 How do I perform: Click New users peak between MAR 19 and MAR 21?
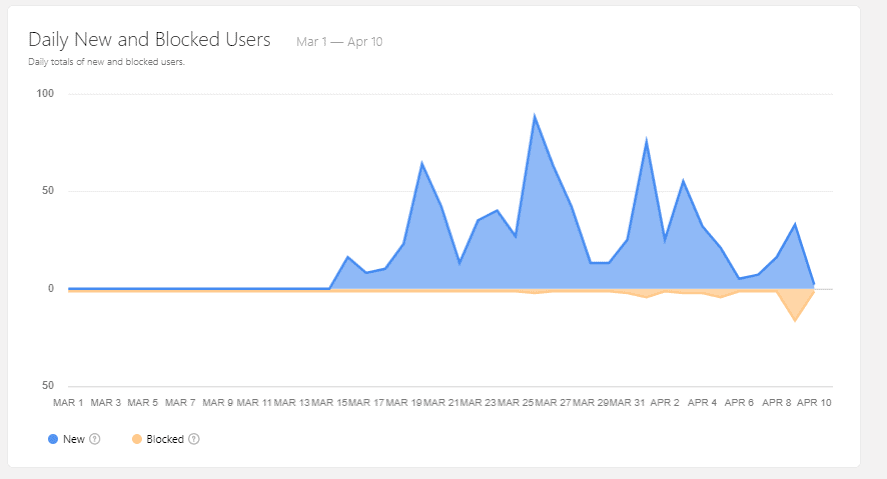[422, 163]
